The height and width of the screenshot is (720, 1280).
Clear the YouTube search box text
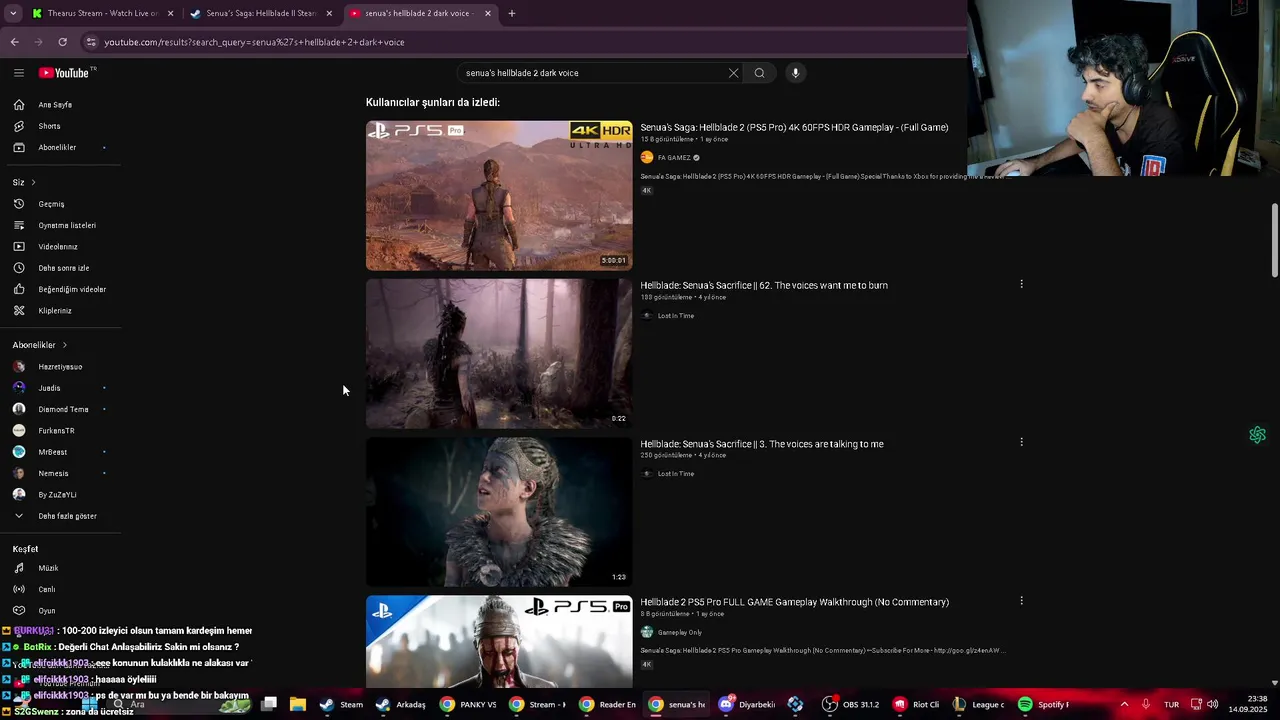733,73
